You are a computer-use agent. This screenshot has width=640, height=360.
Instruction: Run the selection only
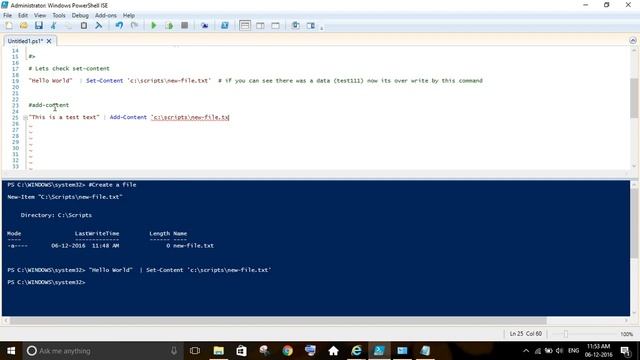click(169, 26)
